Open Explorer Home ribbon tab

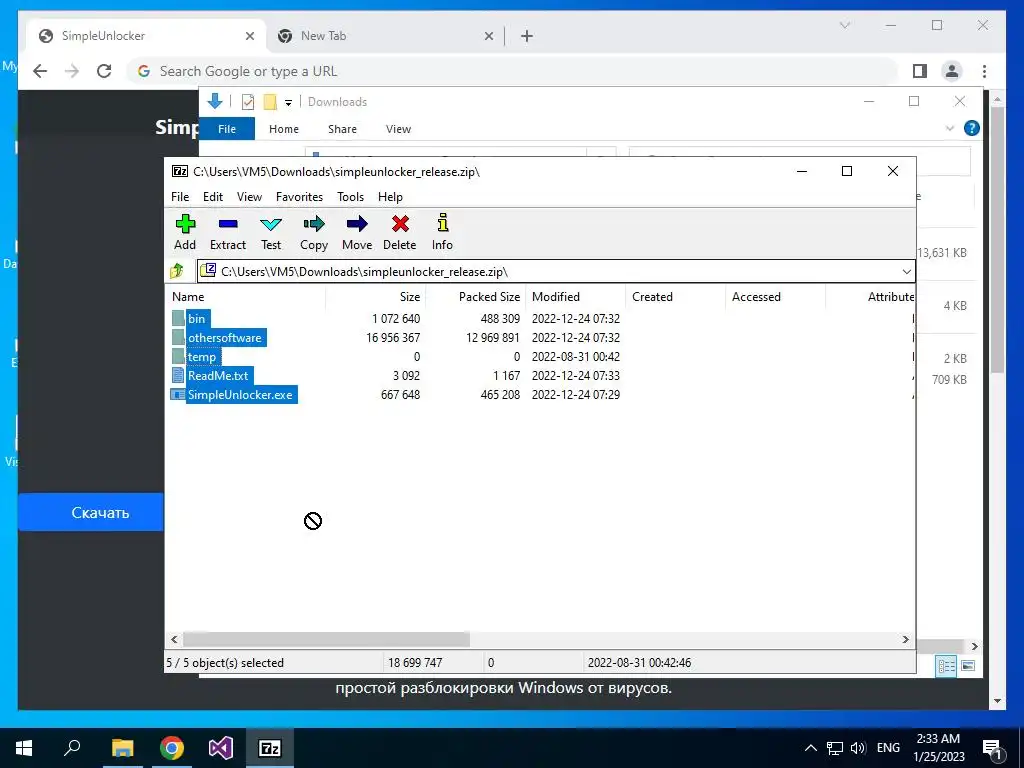click(283, 129)
